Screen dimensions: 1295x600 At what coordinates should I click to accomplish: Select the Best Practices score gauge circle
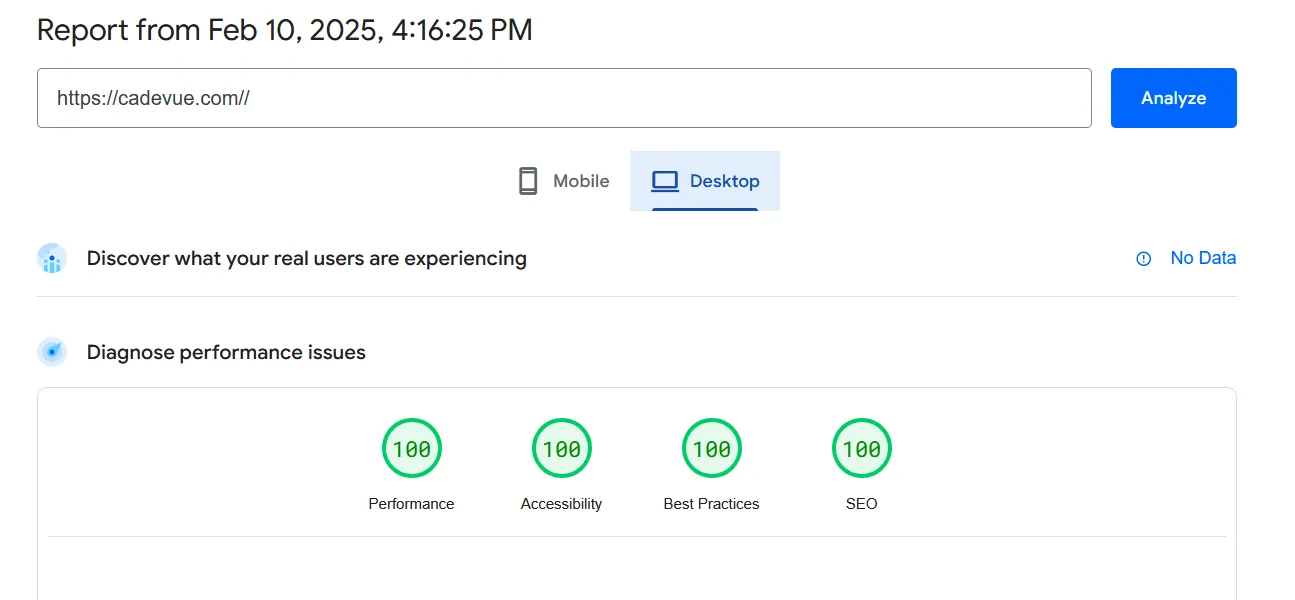711,448
